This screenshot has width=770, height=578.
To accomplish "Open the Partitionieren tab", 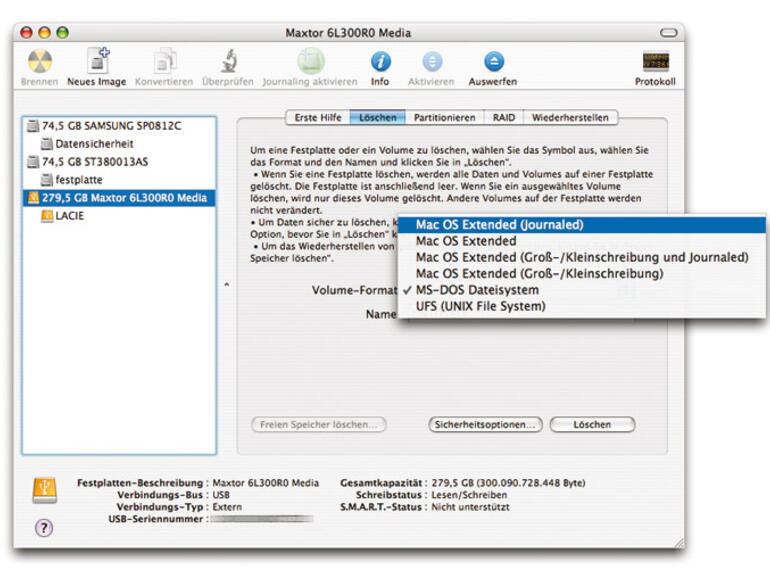I will 444,117.
